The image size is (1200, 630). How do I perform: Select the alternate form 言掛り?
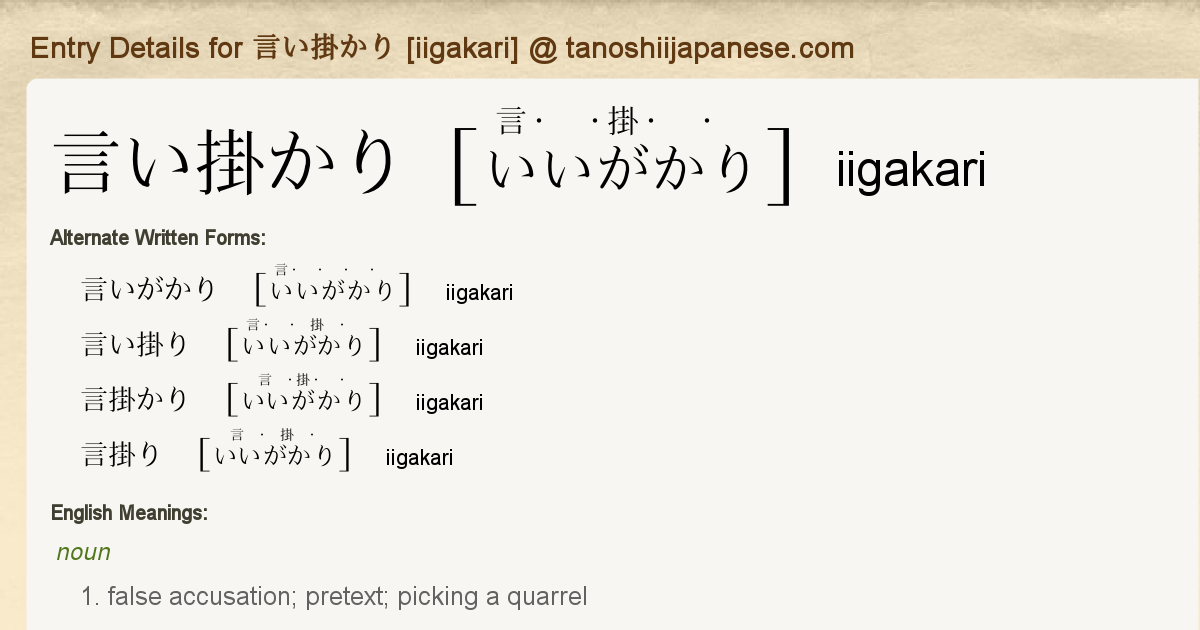tap(121, 455)
